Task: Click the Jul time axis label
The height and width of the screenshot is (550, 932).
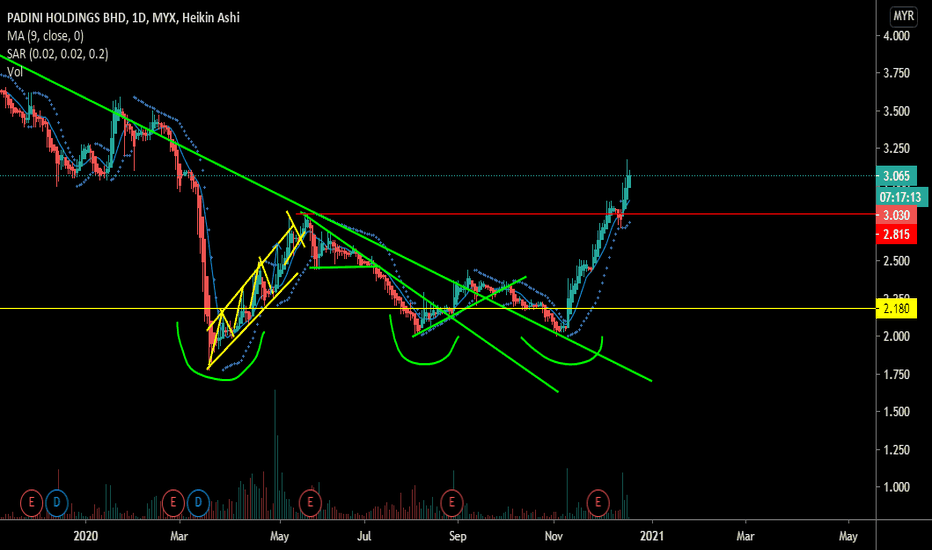Action: [x=364, y=536]
